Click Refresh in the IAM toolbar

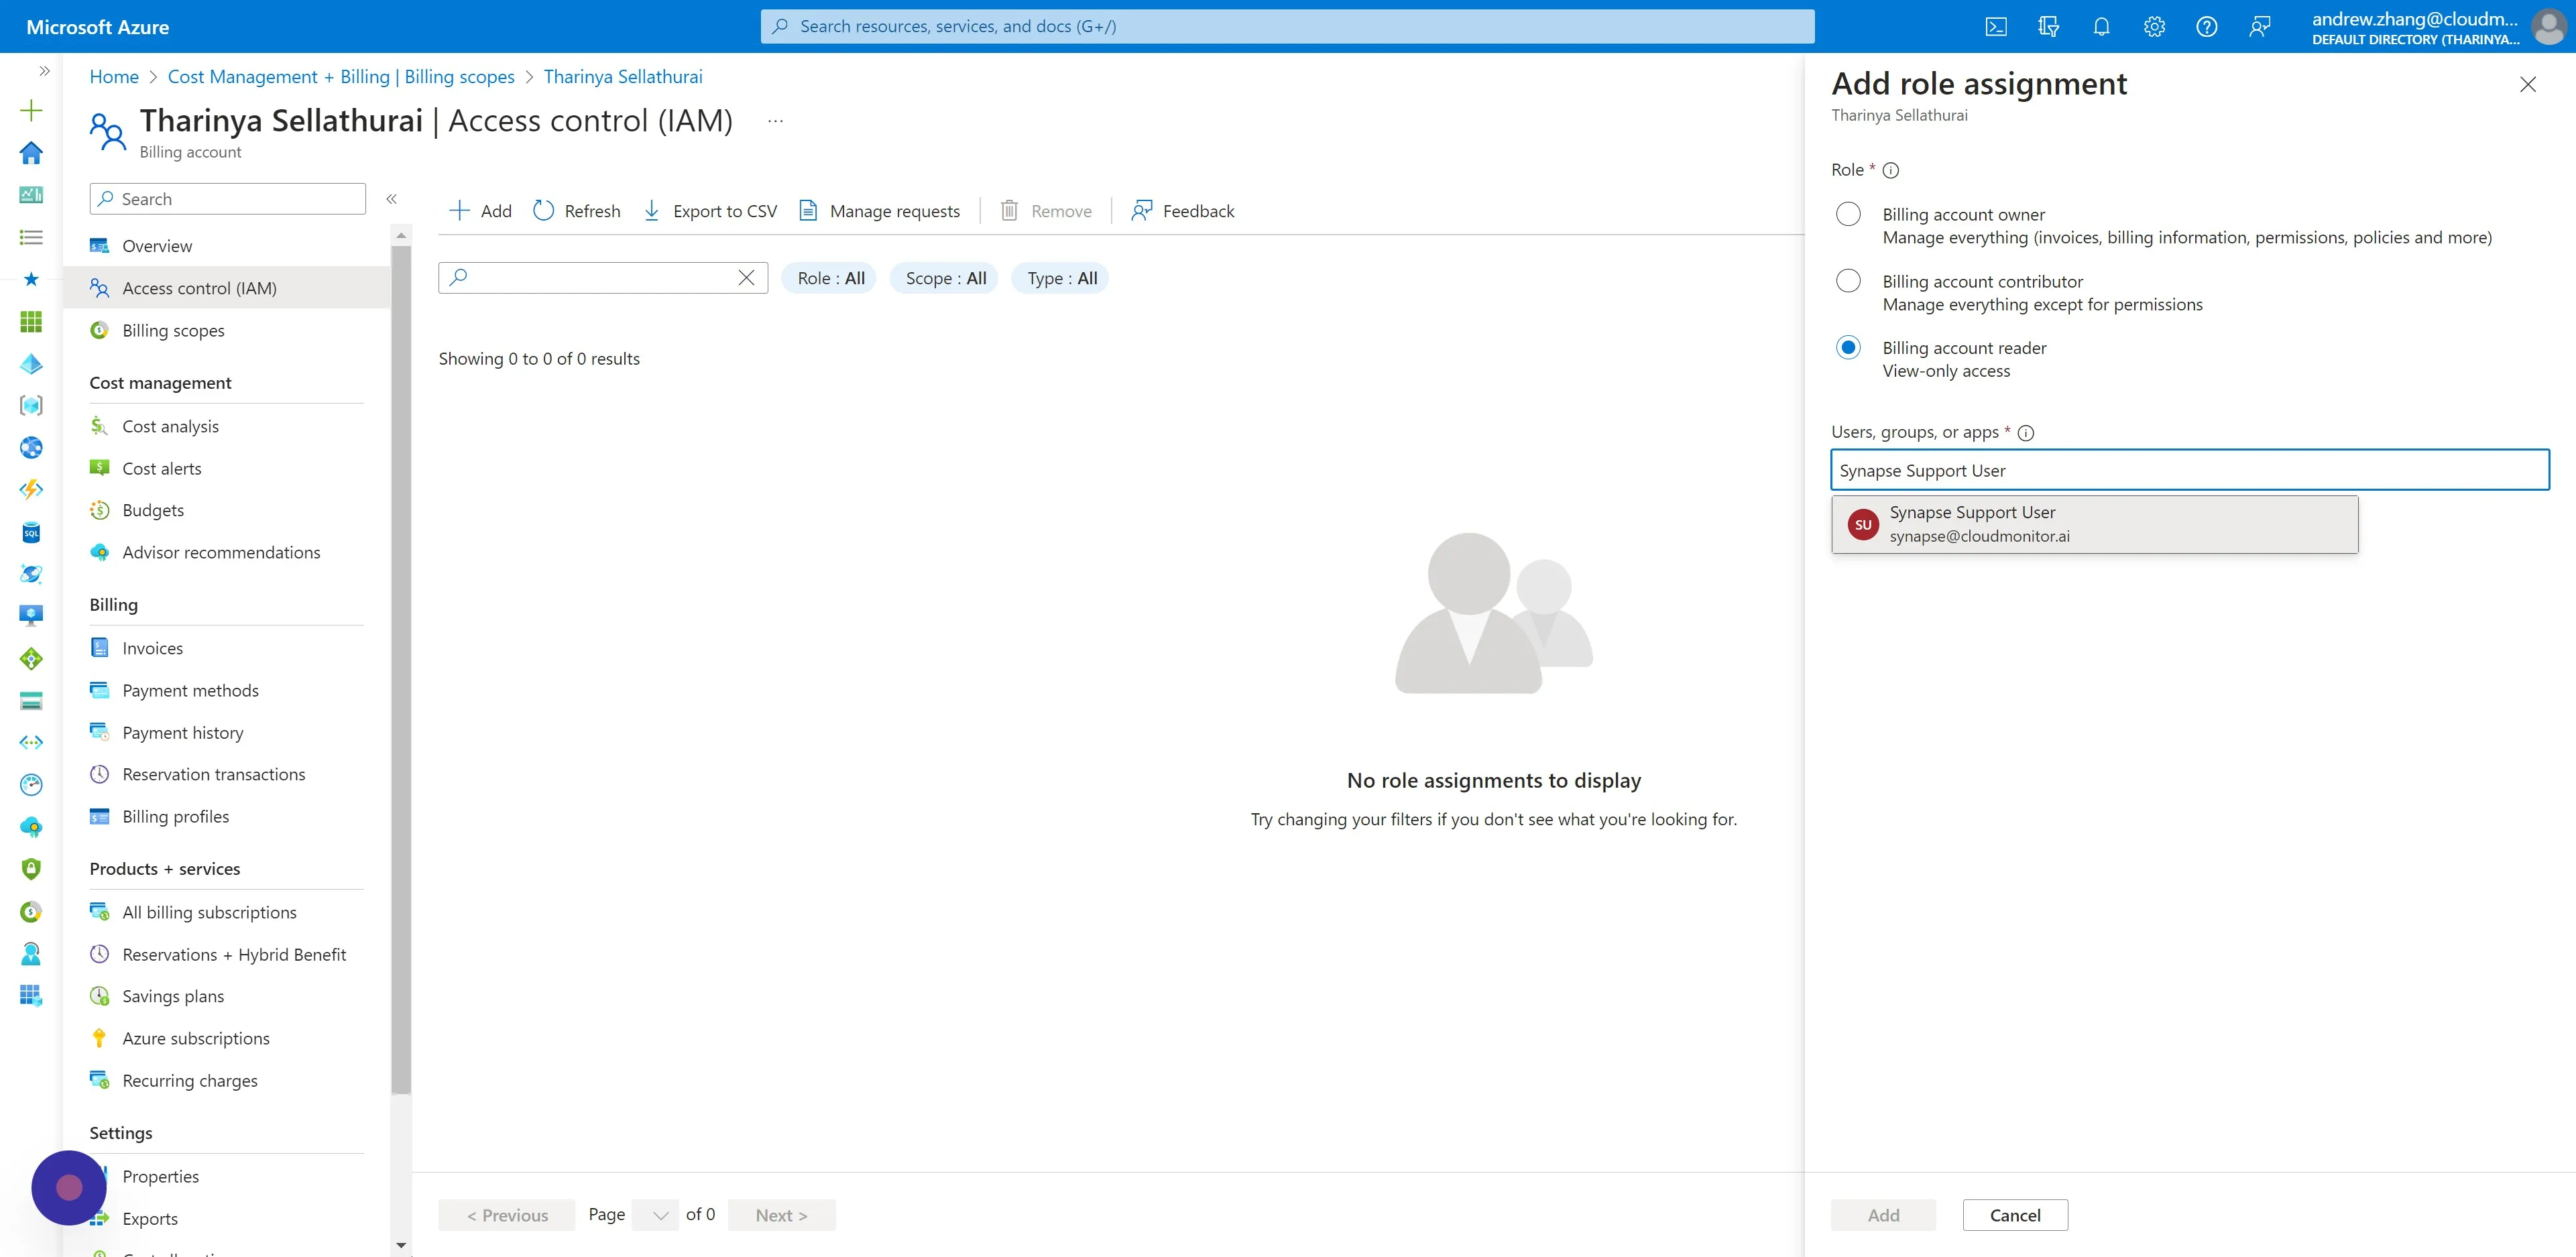pyautogui.click(x=576, y=211)
